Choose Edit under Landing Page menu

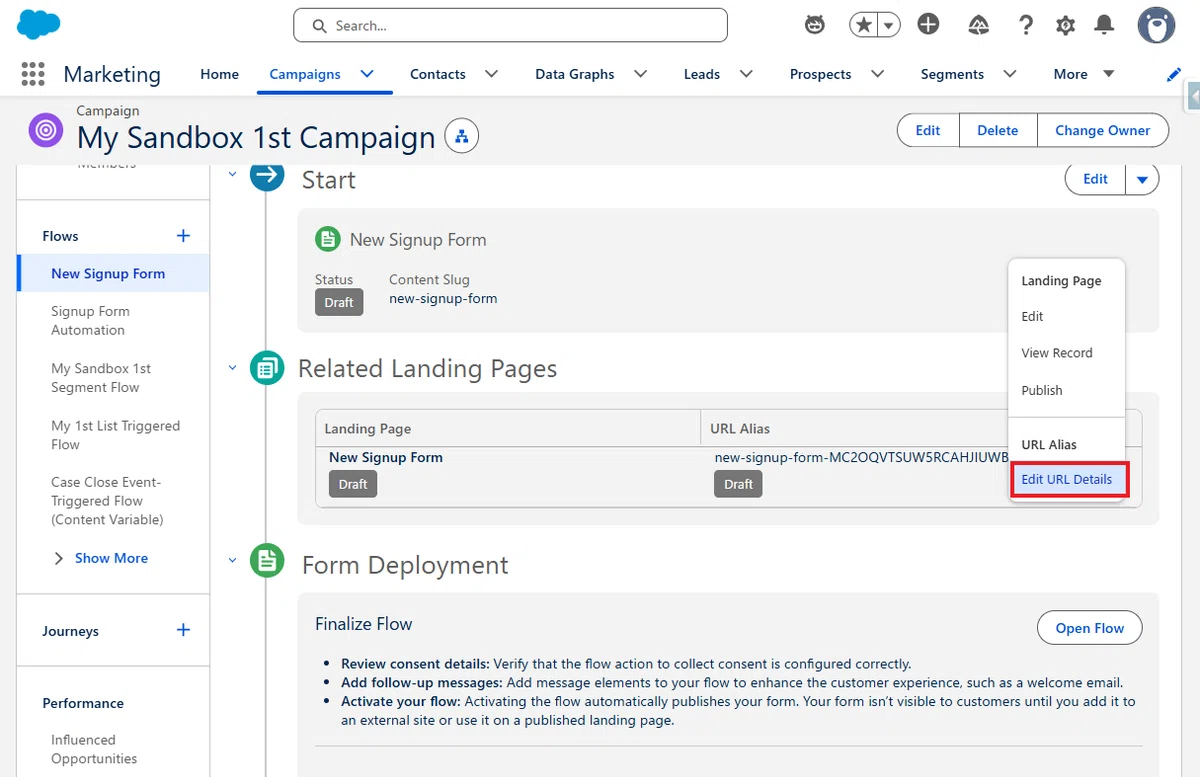tap(1032, 316)
